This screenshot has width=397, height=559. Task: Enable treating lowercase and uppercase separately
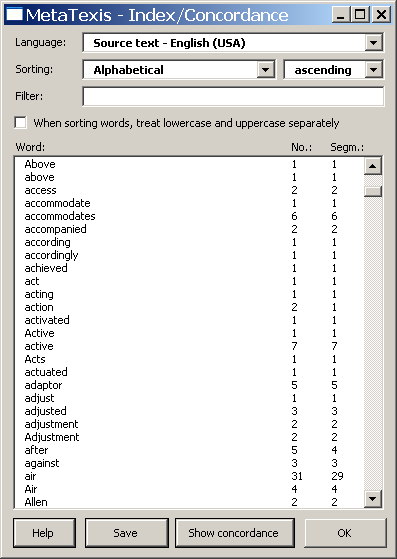pos(21,123)
